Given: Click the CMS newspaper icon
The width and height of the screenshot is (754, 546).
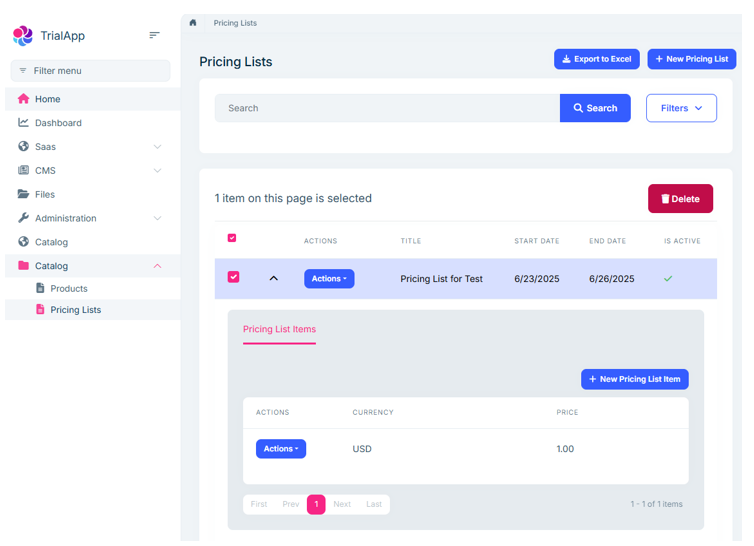Looking at the screenshot, I should [x=23, y=170].
